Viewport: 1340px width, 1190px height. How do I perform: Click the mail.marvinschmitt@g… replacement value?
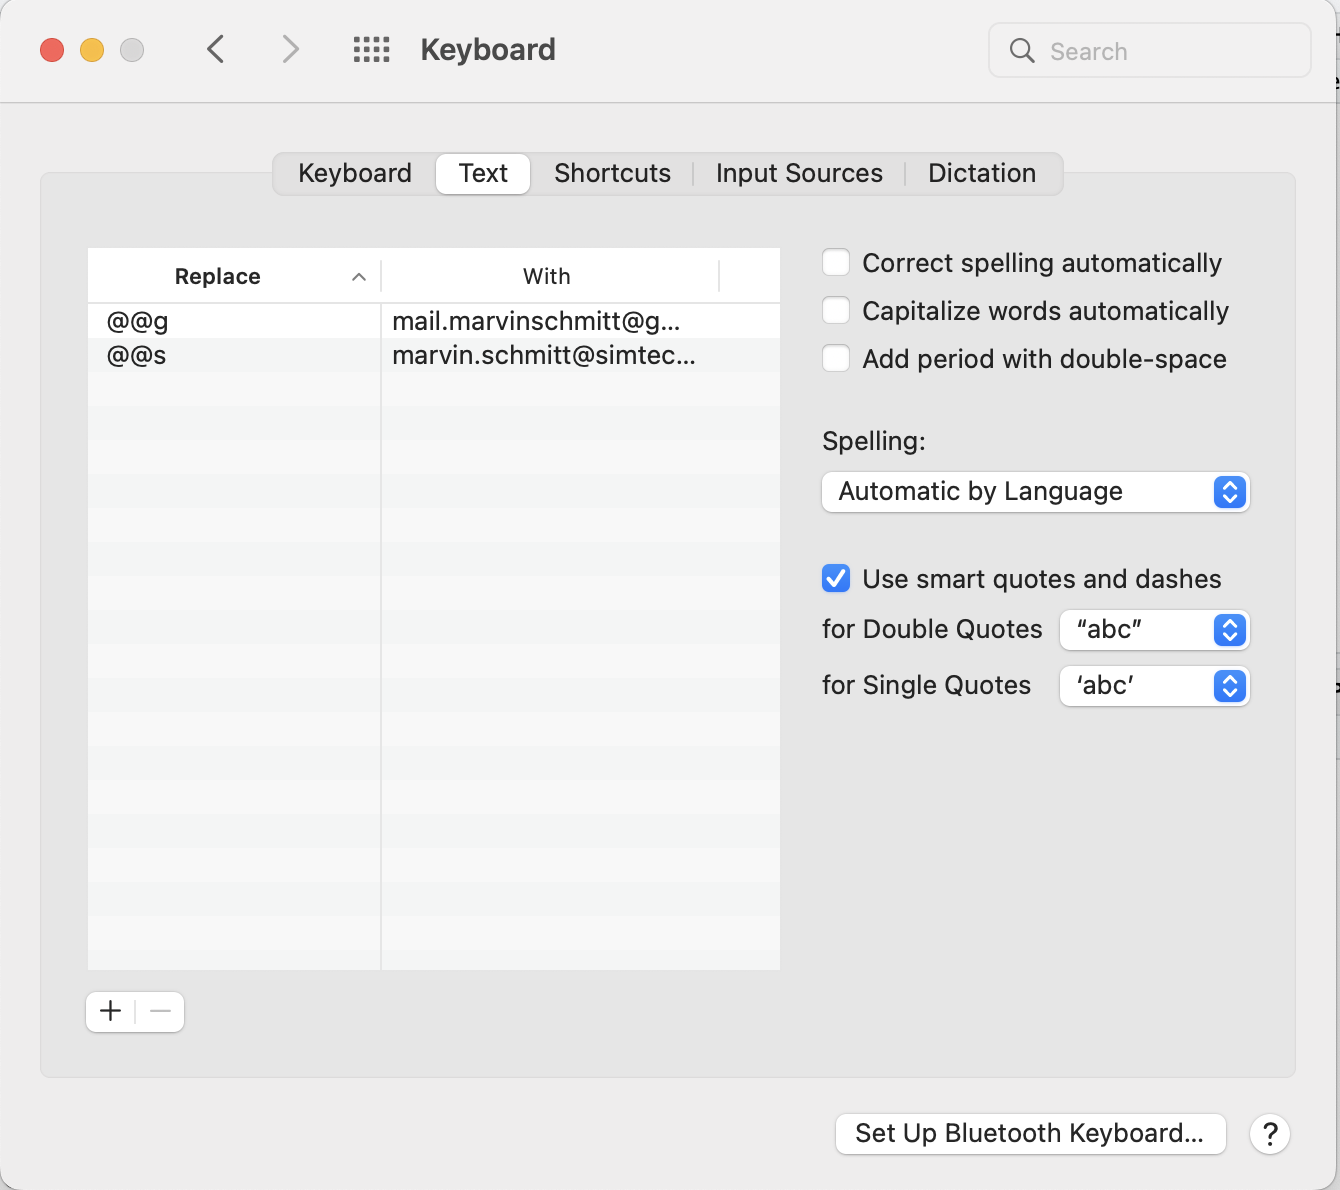(536, 321)
